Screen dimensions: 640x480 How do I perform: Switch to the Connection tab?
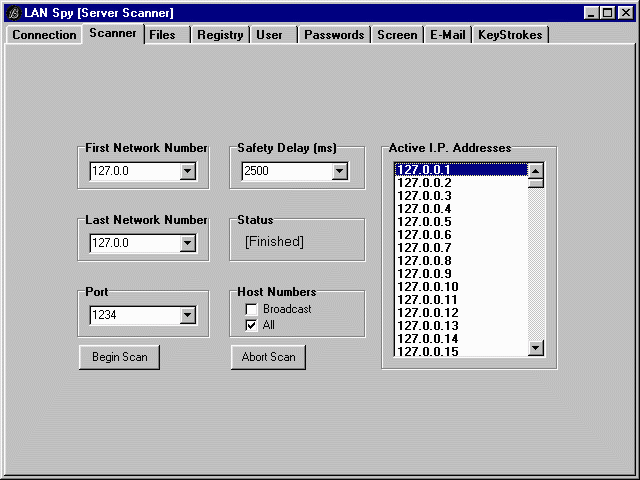(44, 35)
